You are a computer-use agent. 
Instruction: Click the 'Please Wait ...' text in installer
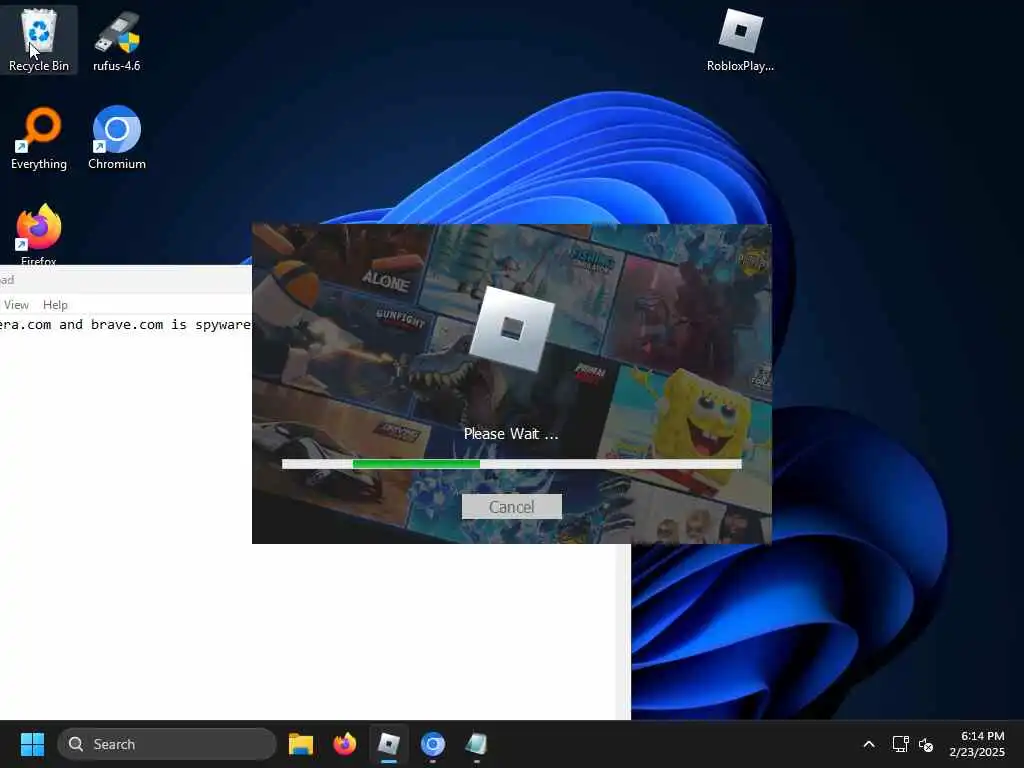[511, 434]
